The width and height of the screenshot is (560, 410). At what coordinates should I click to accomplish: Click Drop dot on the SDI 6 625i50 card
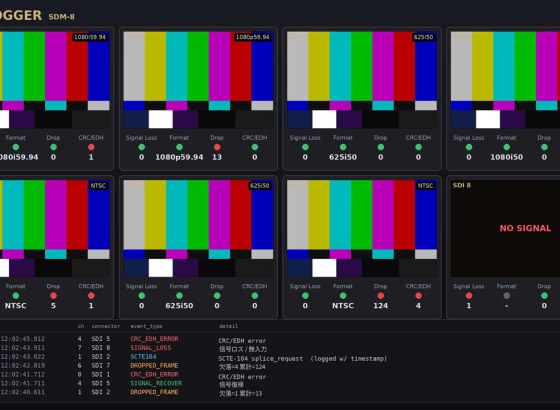[217, 296]
